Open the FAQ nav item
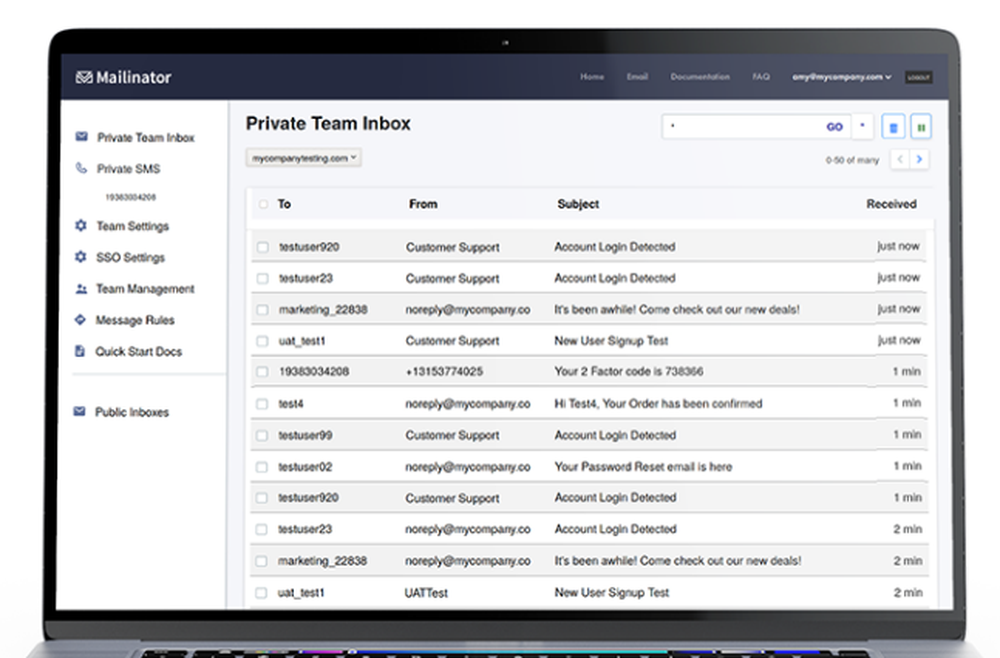This screenshot has height=658, width=1000. 761,77
